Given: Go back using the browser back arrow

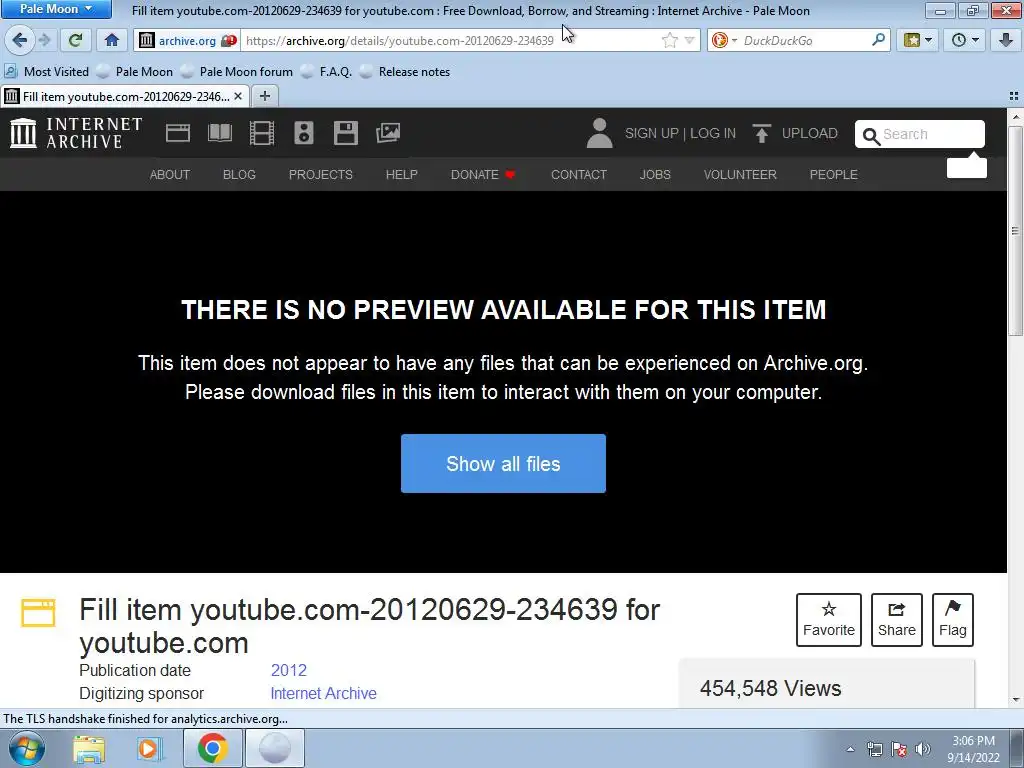Looking at the screenshot, I should click(x=19, y=40).
